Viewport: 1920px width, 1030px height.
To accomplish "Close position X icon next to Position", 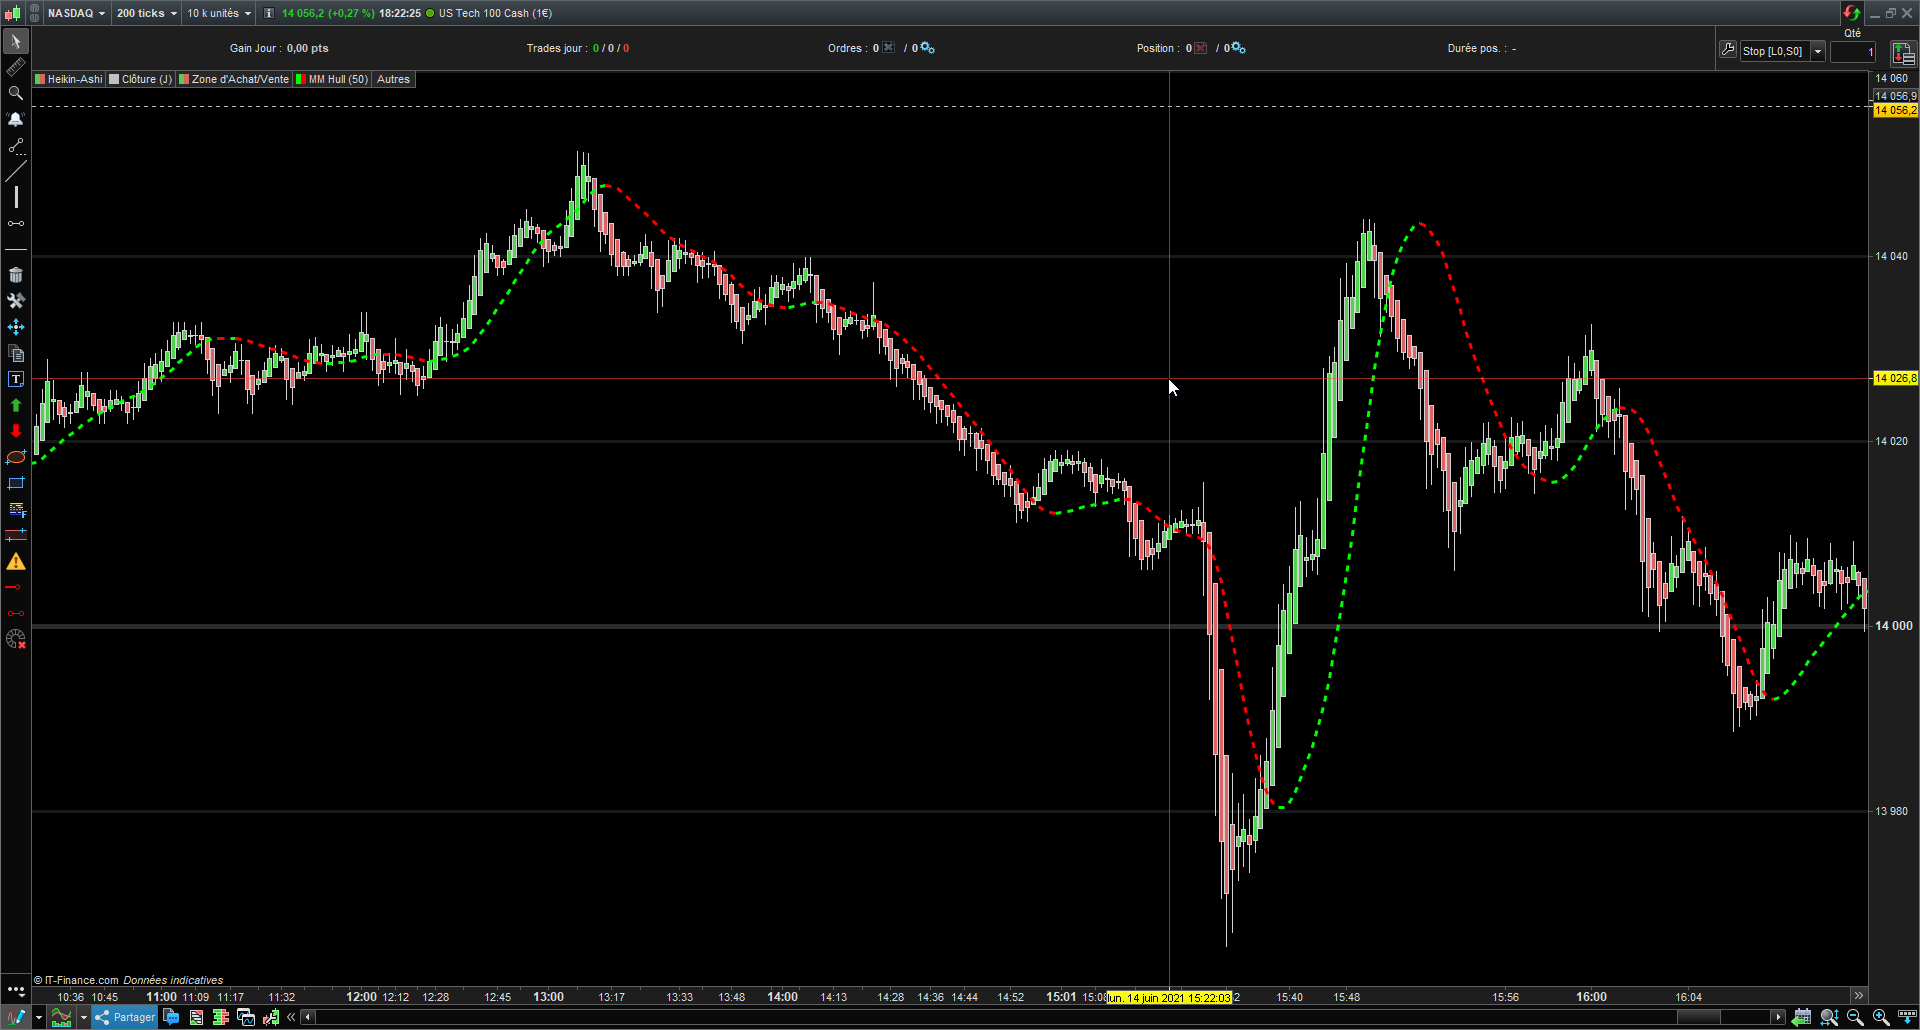I will [x=1200, y=48].
